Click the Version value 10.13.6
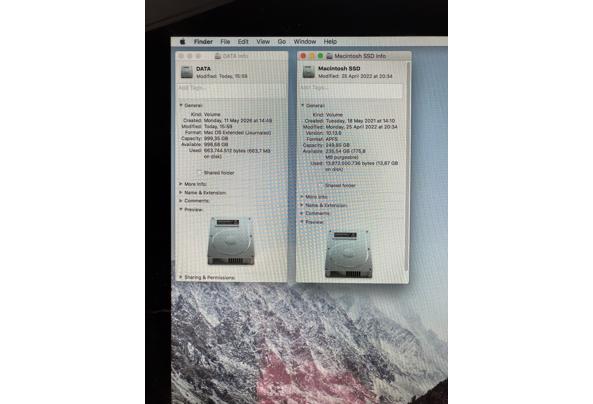This screenshot has width=593, height=404. click(334, 133)
